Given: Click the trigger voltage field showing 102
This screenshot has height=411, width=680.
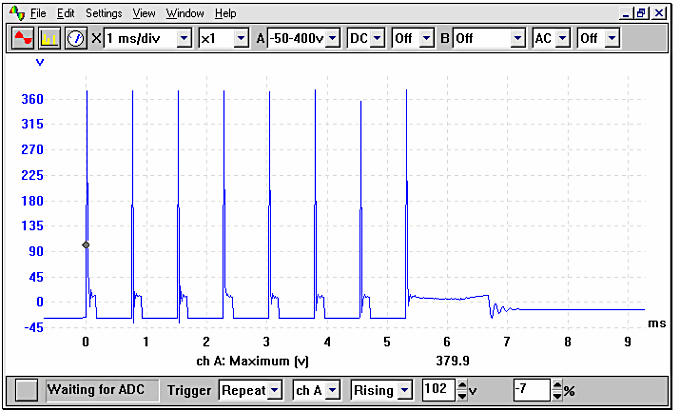Looking at the screenshot, I should tap(437, 390).
